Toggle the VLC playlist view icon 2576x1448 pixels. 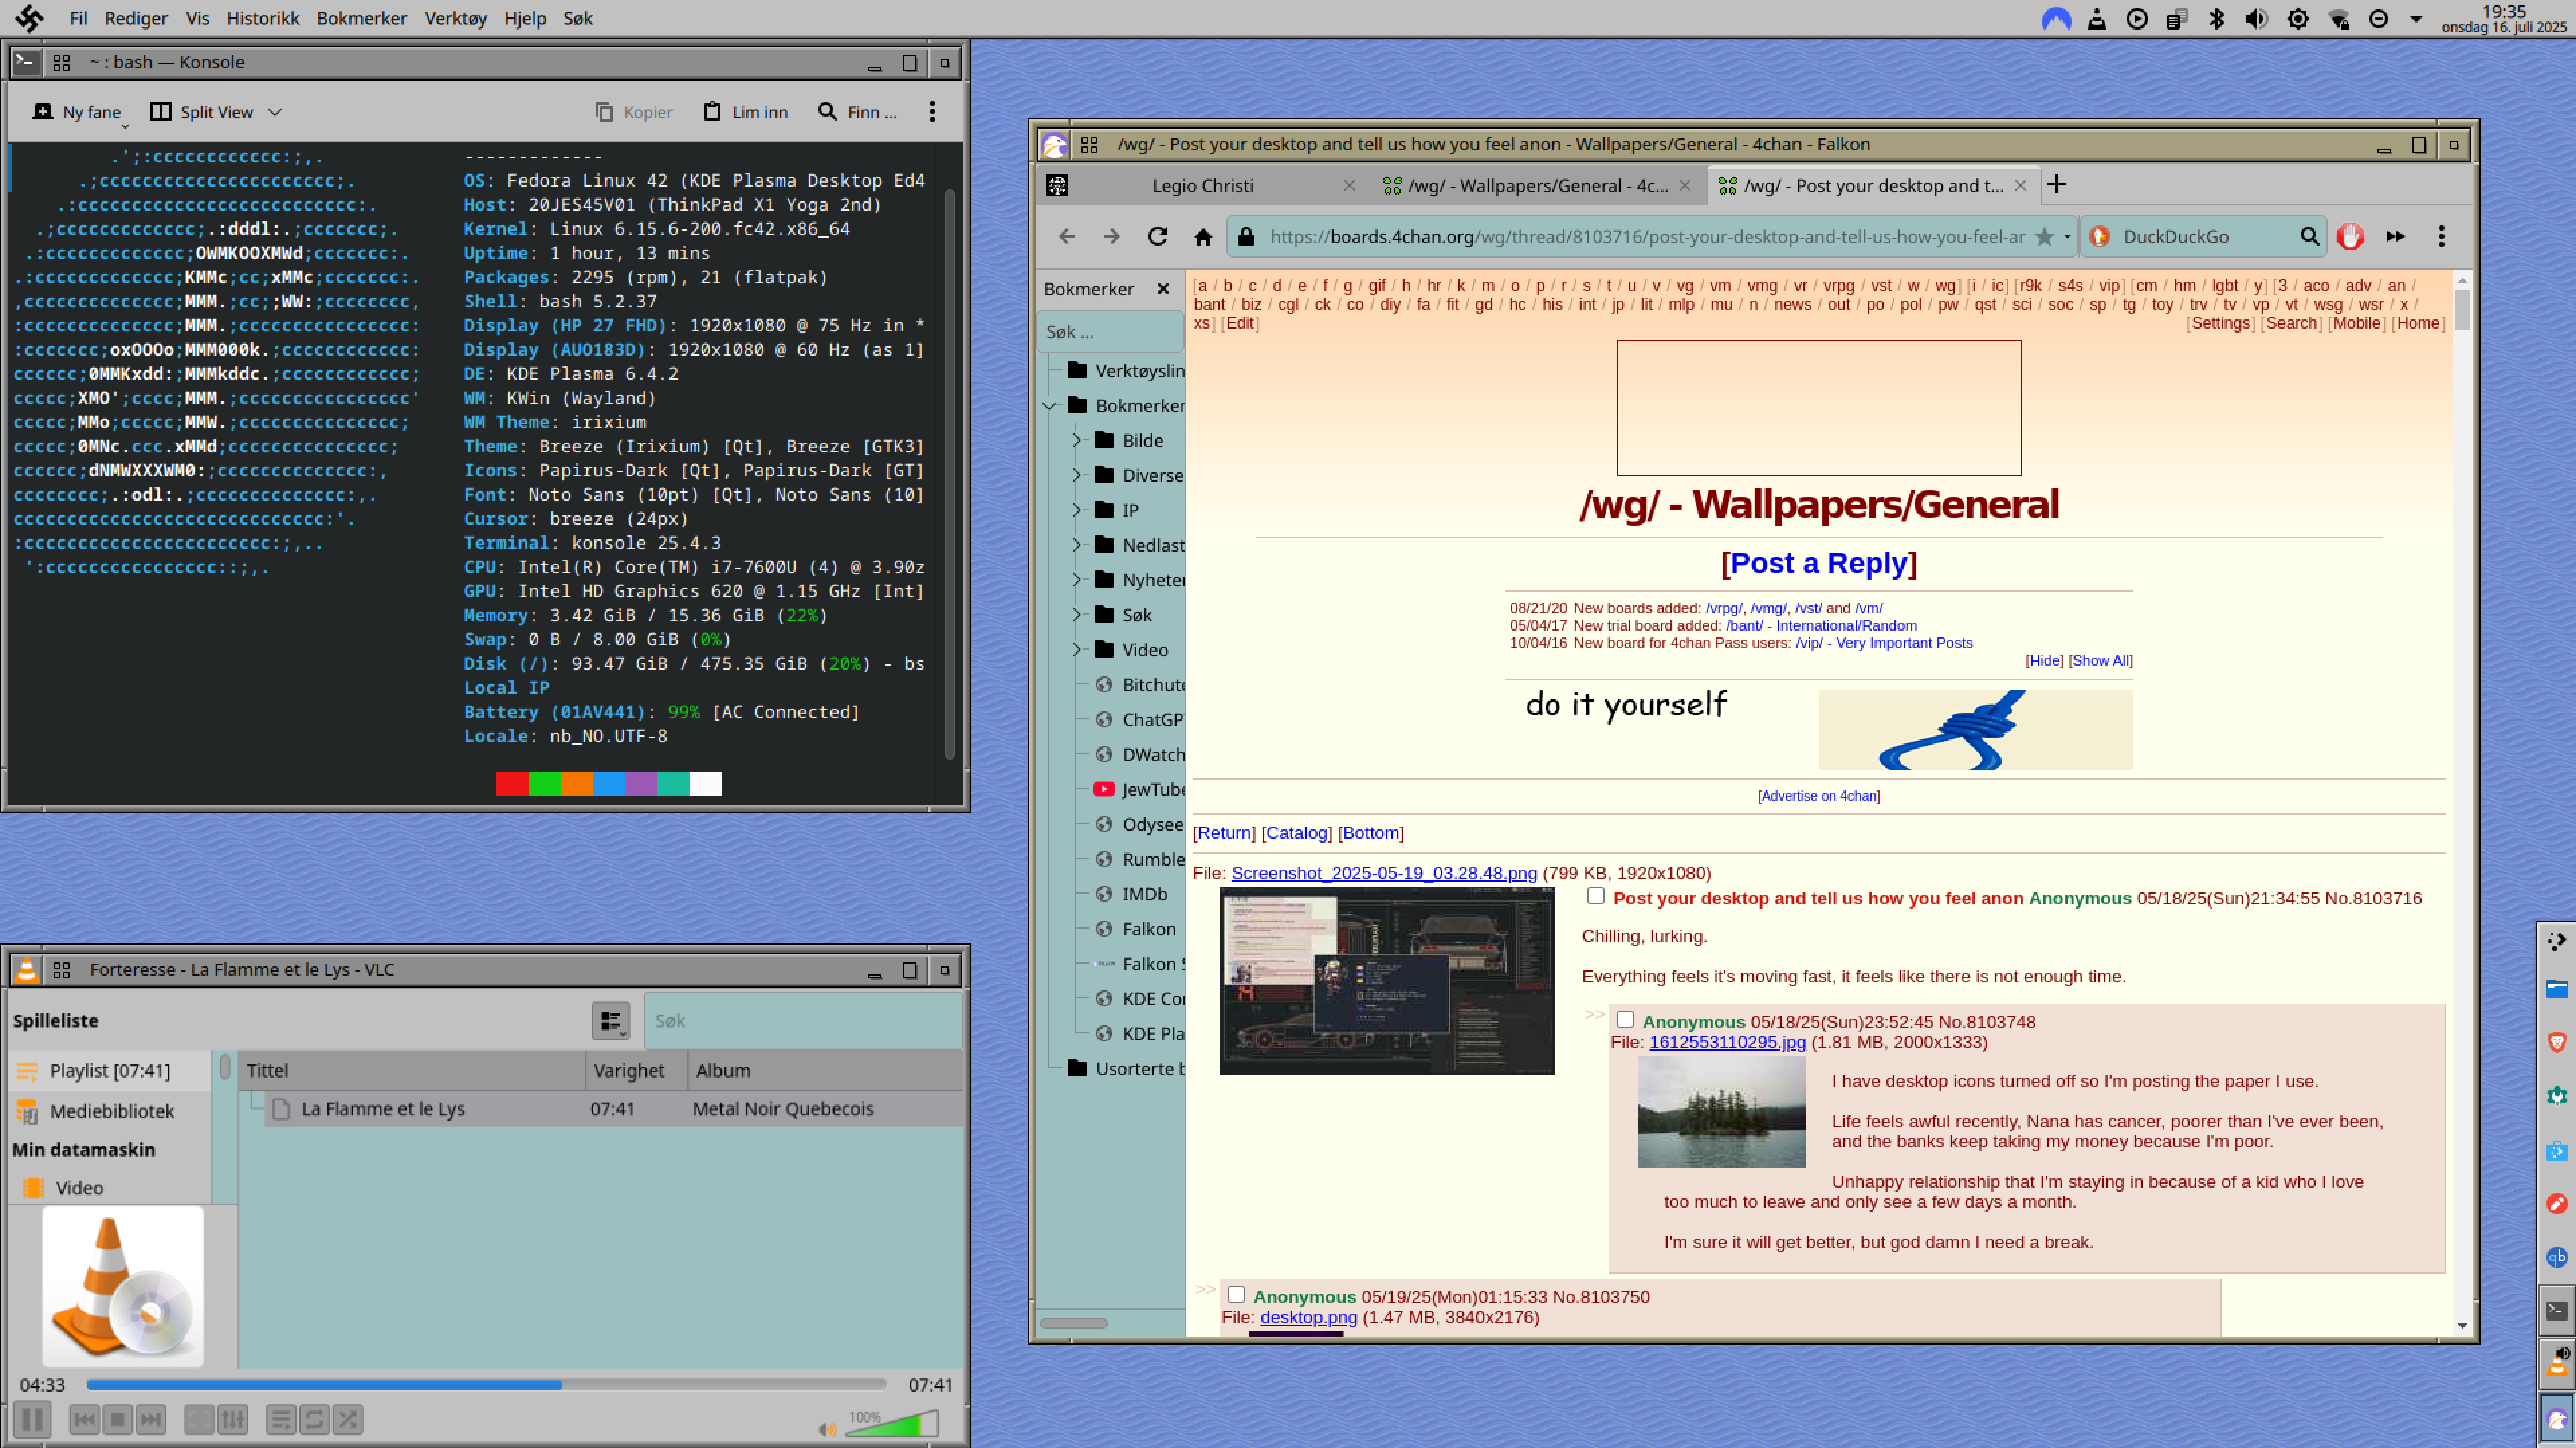point(281,1419)
